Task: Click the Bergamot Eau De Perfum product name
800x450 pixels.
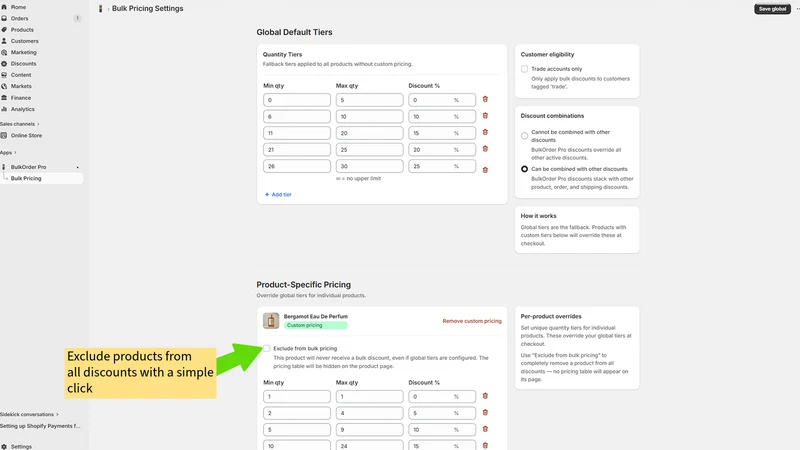Action: tap(316, 316)
